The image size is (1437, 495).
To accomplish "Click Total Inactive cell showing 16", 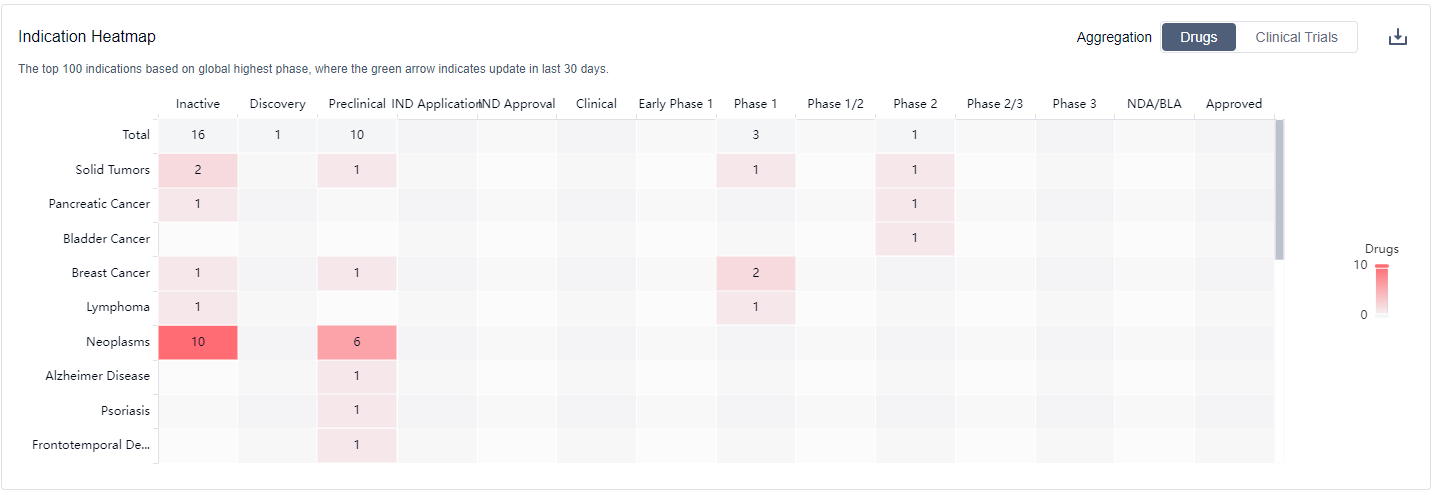I will (198, 135).
